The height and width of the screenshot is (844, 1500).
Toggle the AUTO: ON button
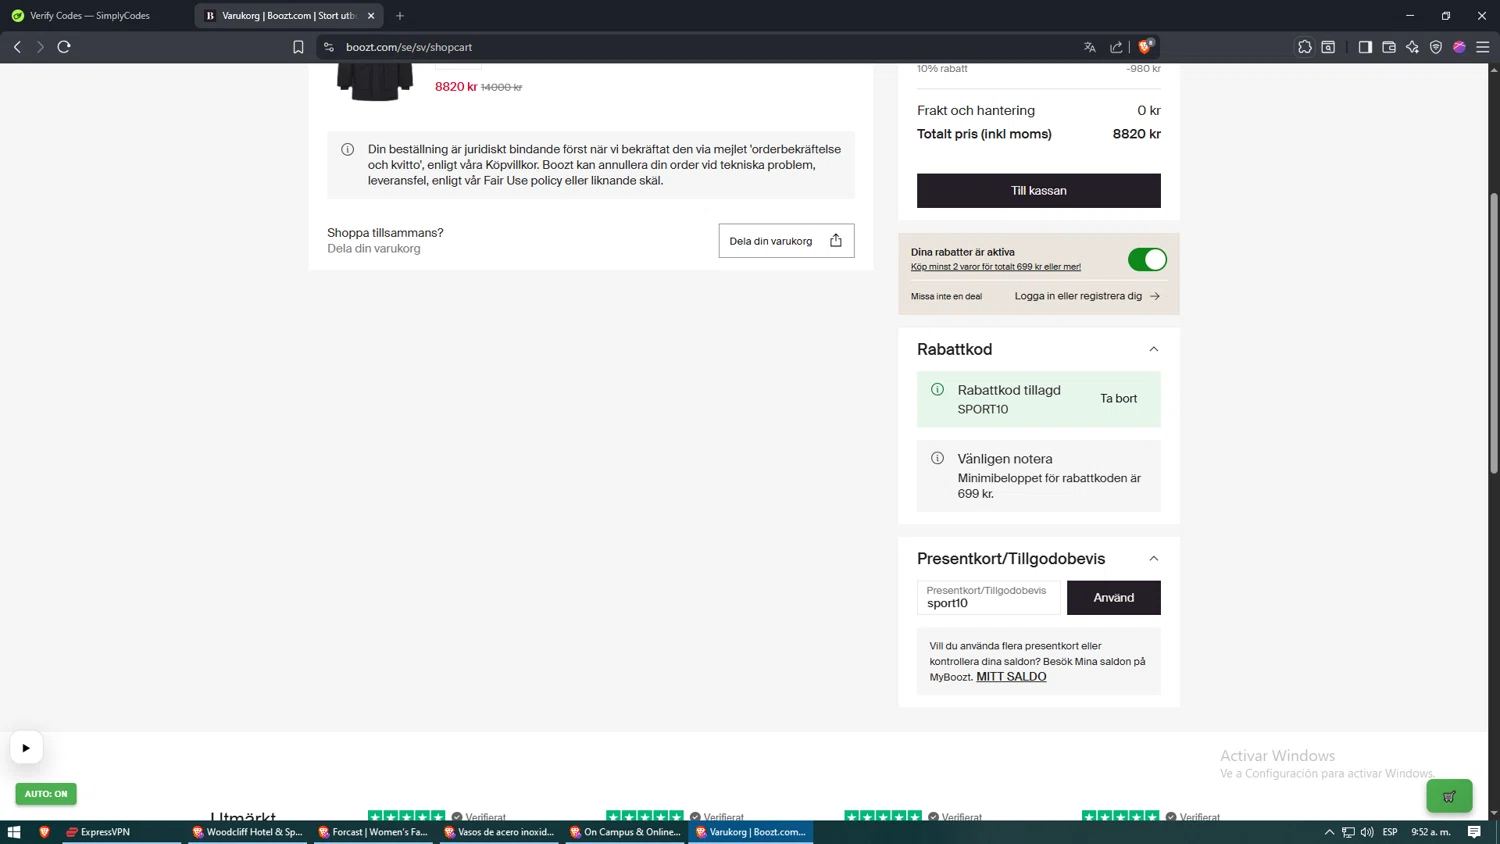pos(46,794)
